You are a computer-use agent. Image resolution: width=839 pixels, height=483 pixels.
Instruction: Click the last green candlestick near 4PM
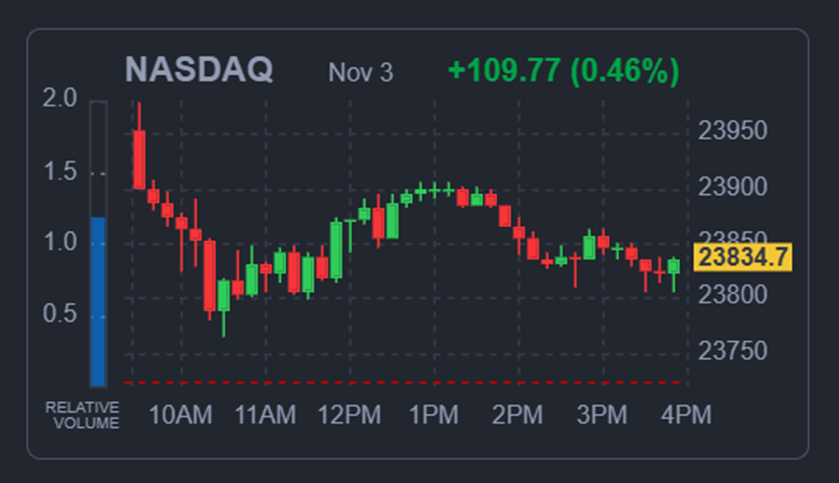pyautogui.click(x=674, y=266)
